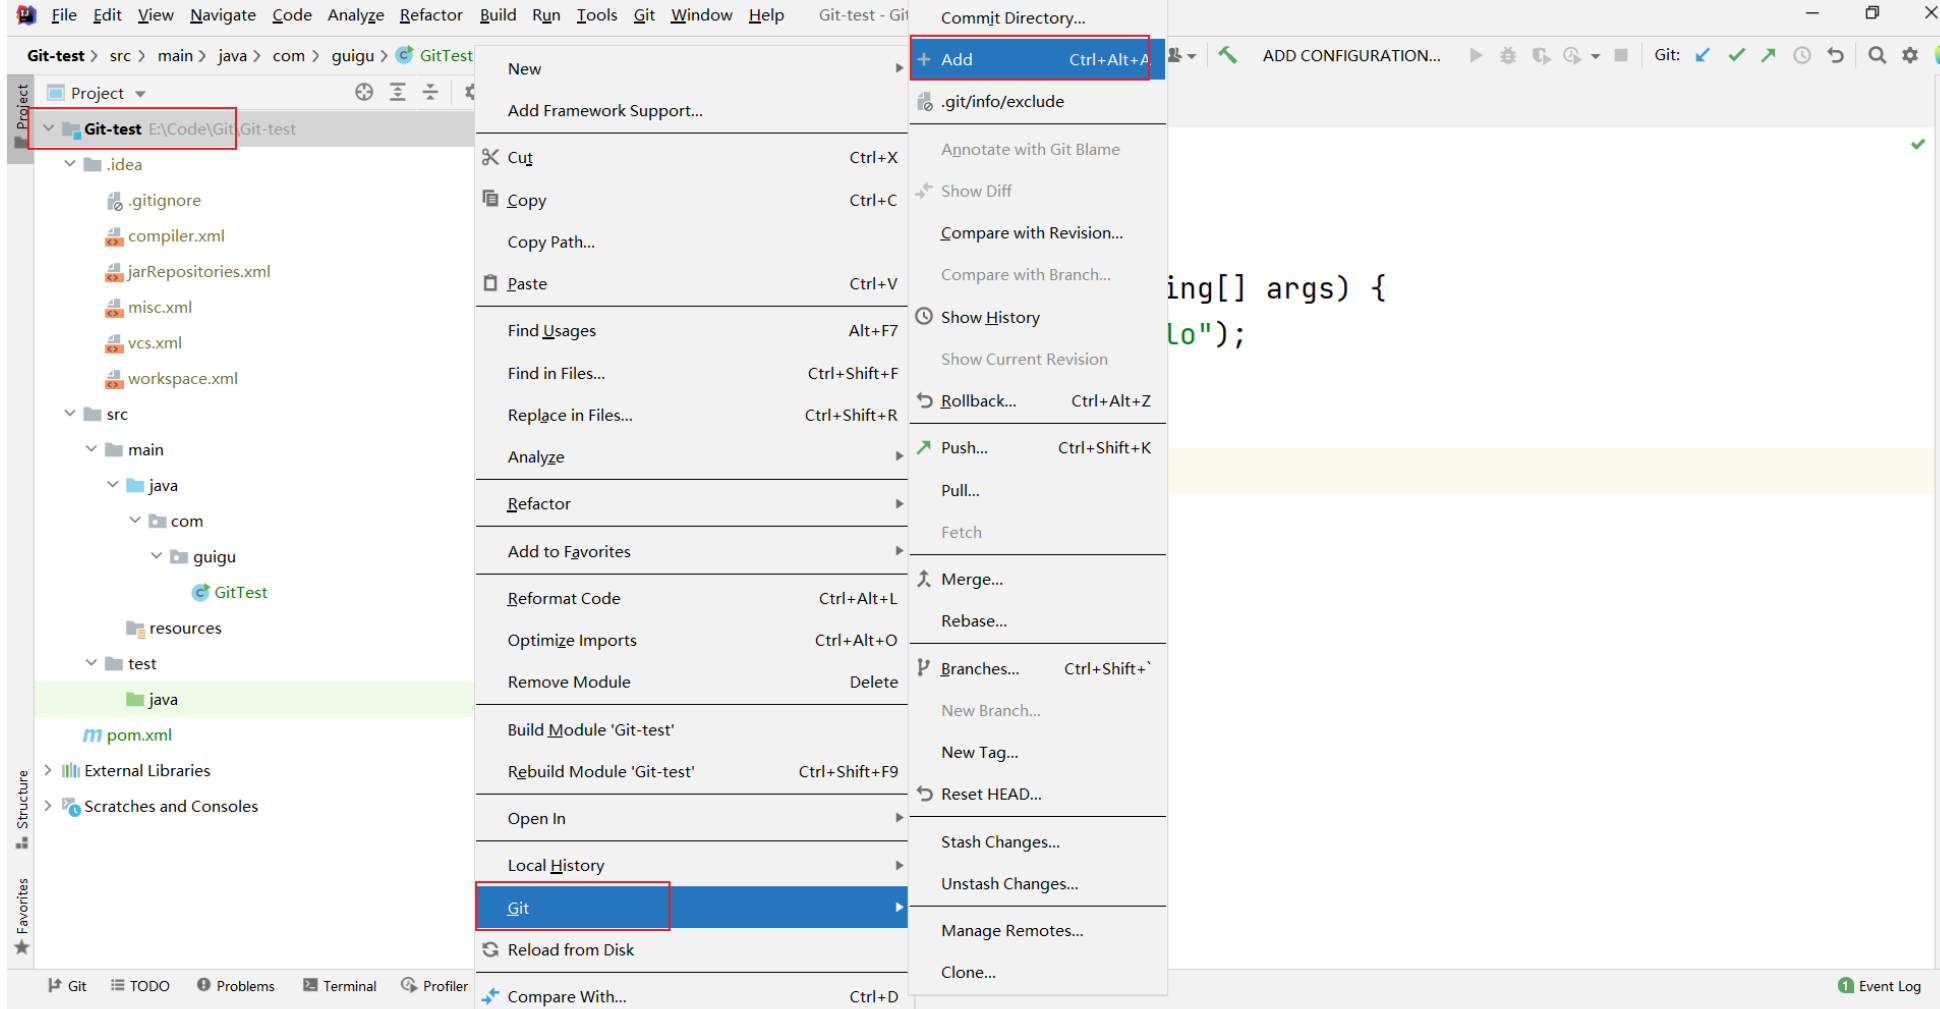
Task: Choose Show History in Git submenu
Action: tap(1038, 317)
